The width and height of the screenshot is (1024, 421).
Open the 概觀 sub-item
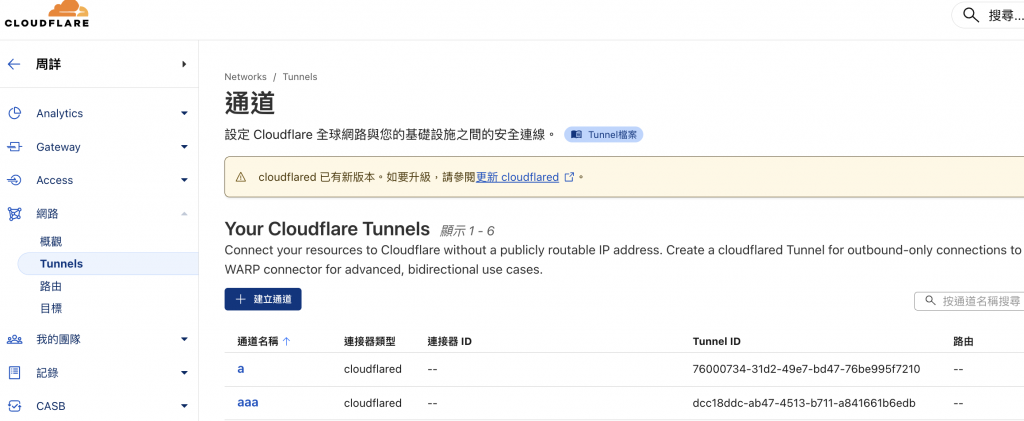51,242
